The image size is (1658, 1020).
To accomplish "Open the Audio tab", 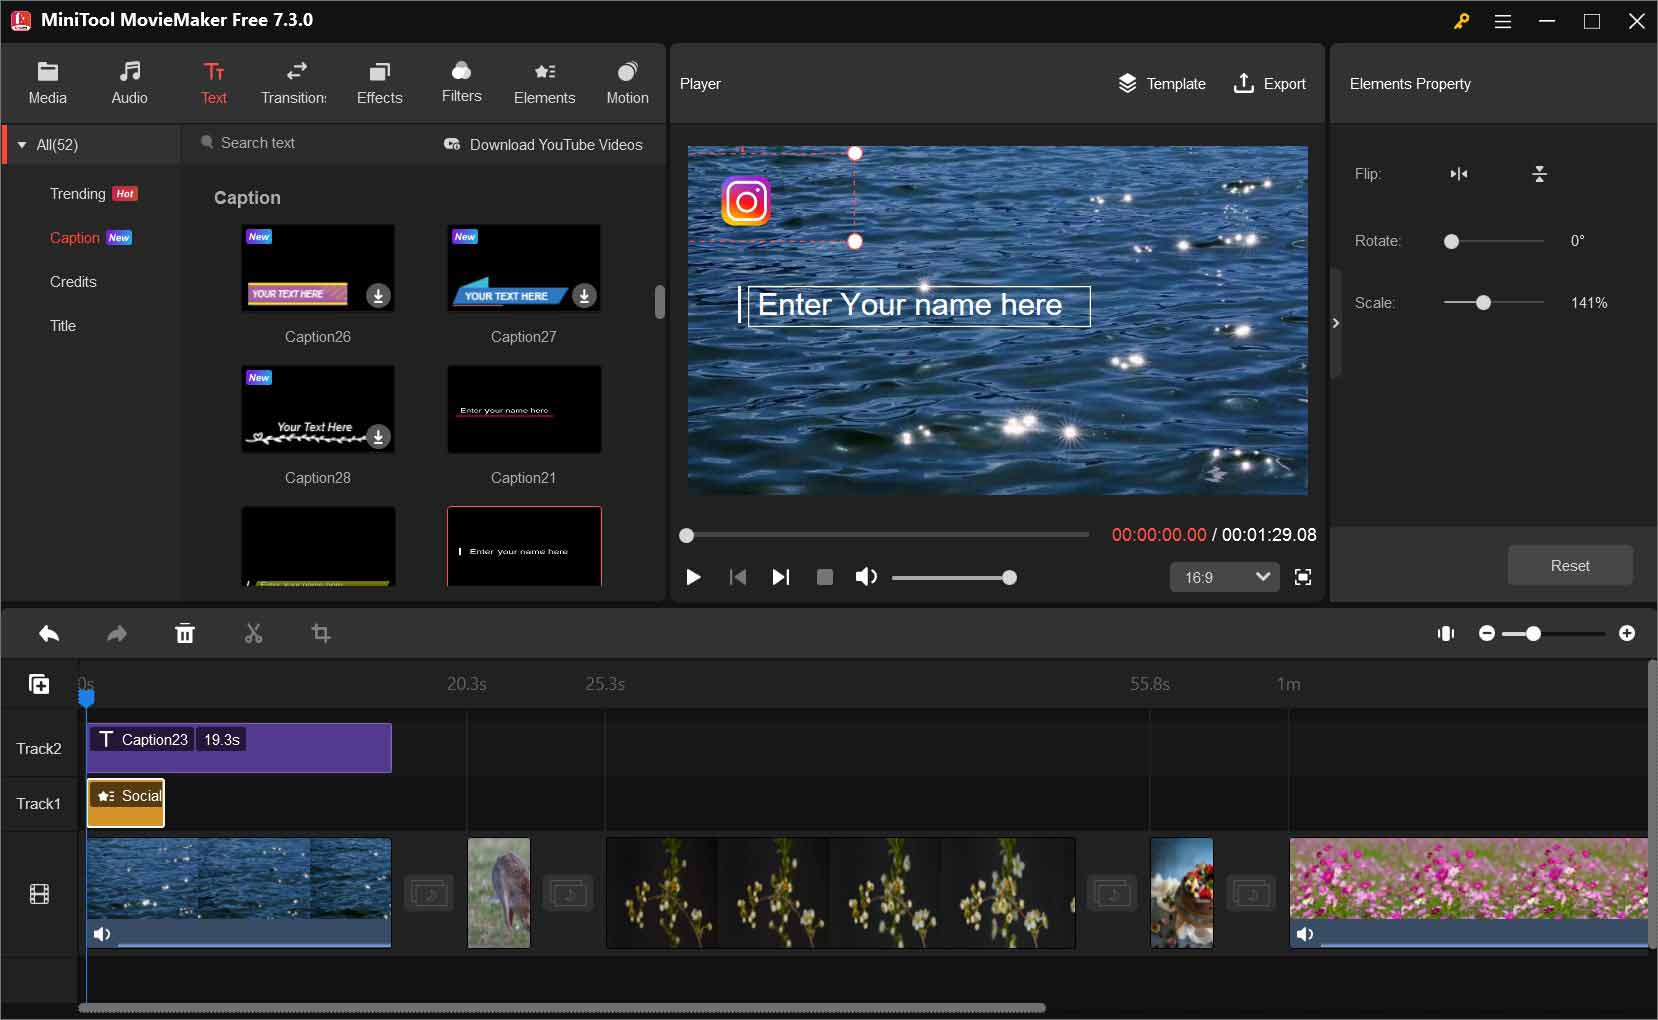I will pyautogui.click(x=129, y=83).
